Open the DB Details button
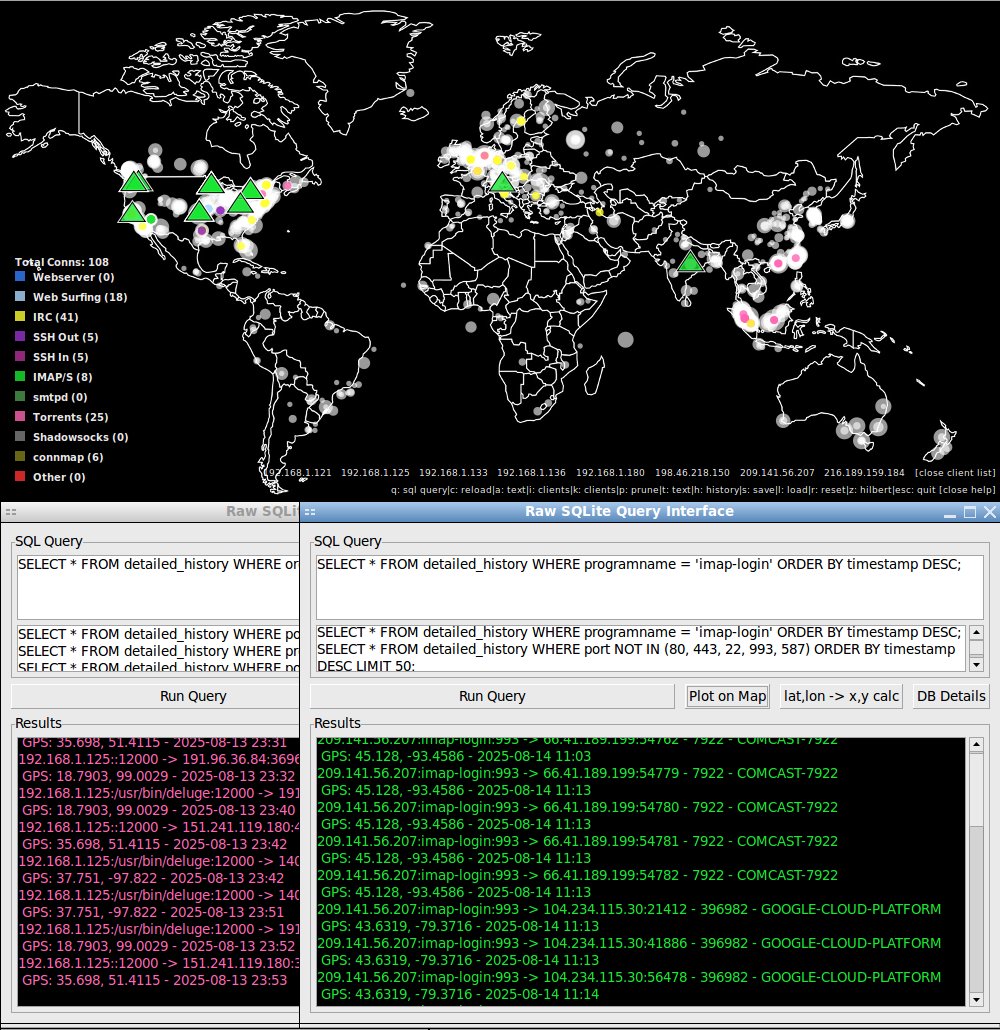Viewport: 1000px width, 1030px height. click(x=951, y=696)
